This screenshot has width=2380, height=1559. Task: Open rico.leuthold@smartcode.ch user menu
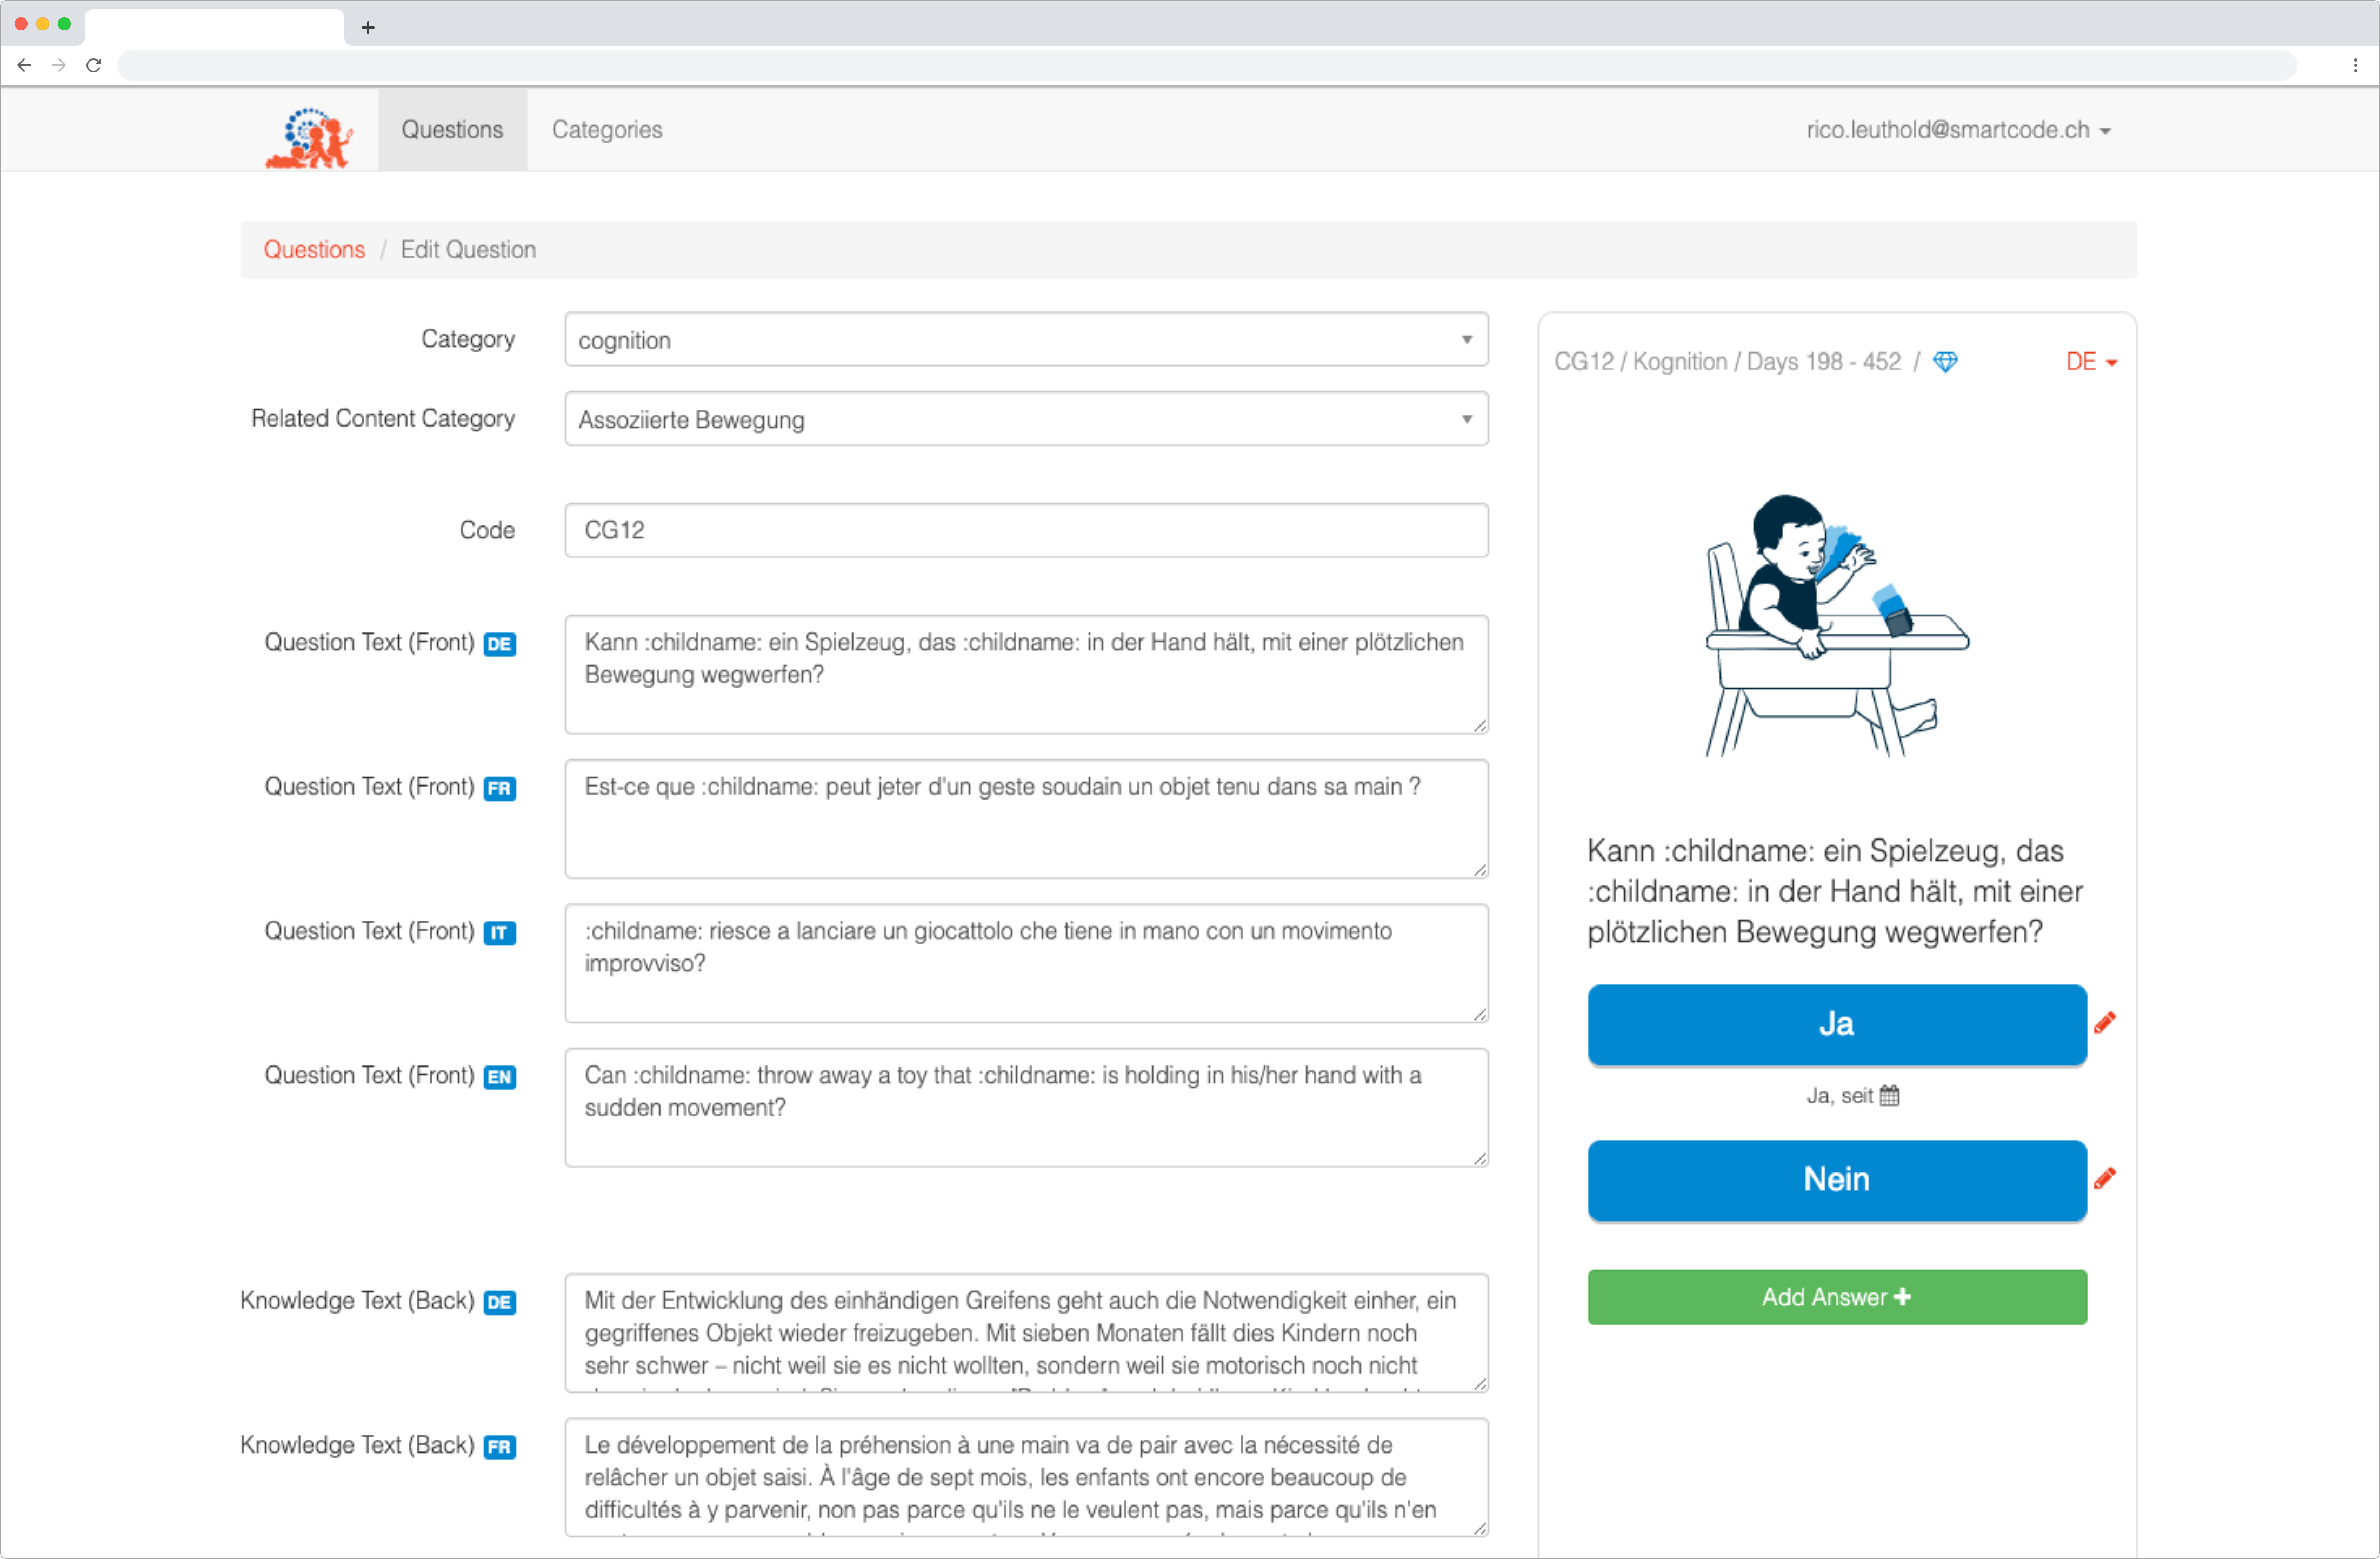click(x=1957, y=130)
